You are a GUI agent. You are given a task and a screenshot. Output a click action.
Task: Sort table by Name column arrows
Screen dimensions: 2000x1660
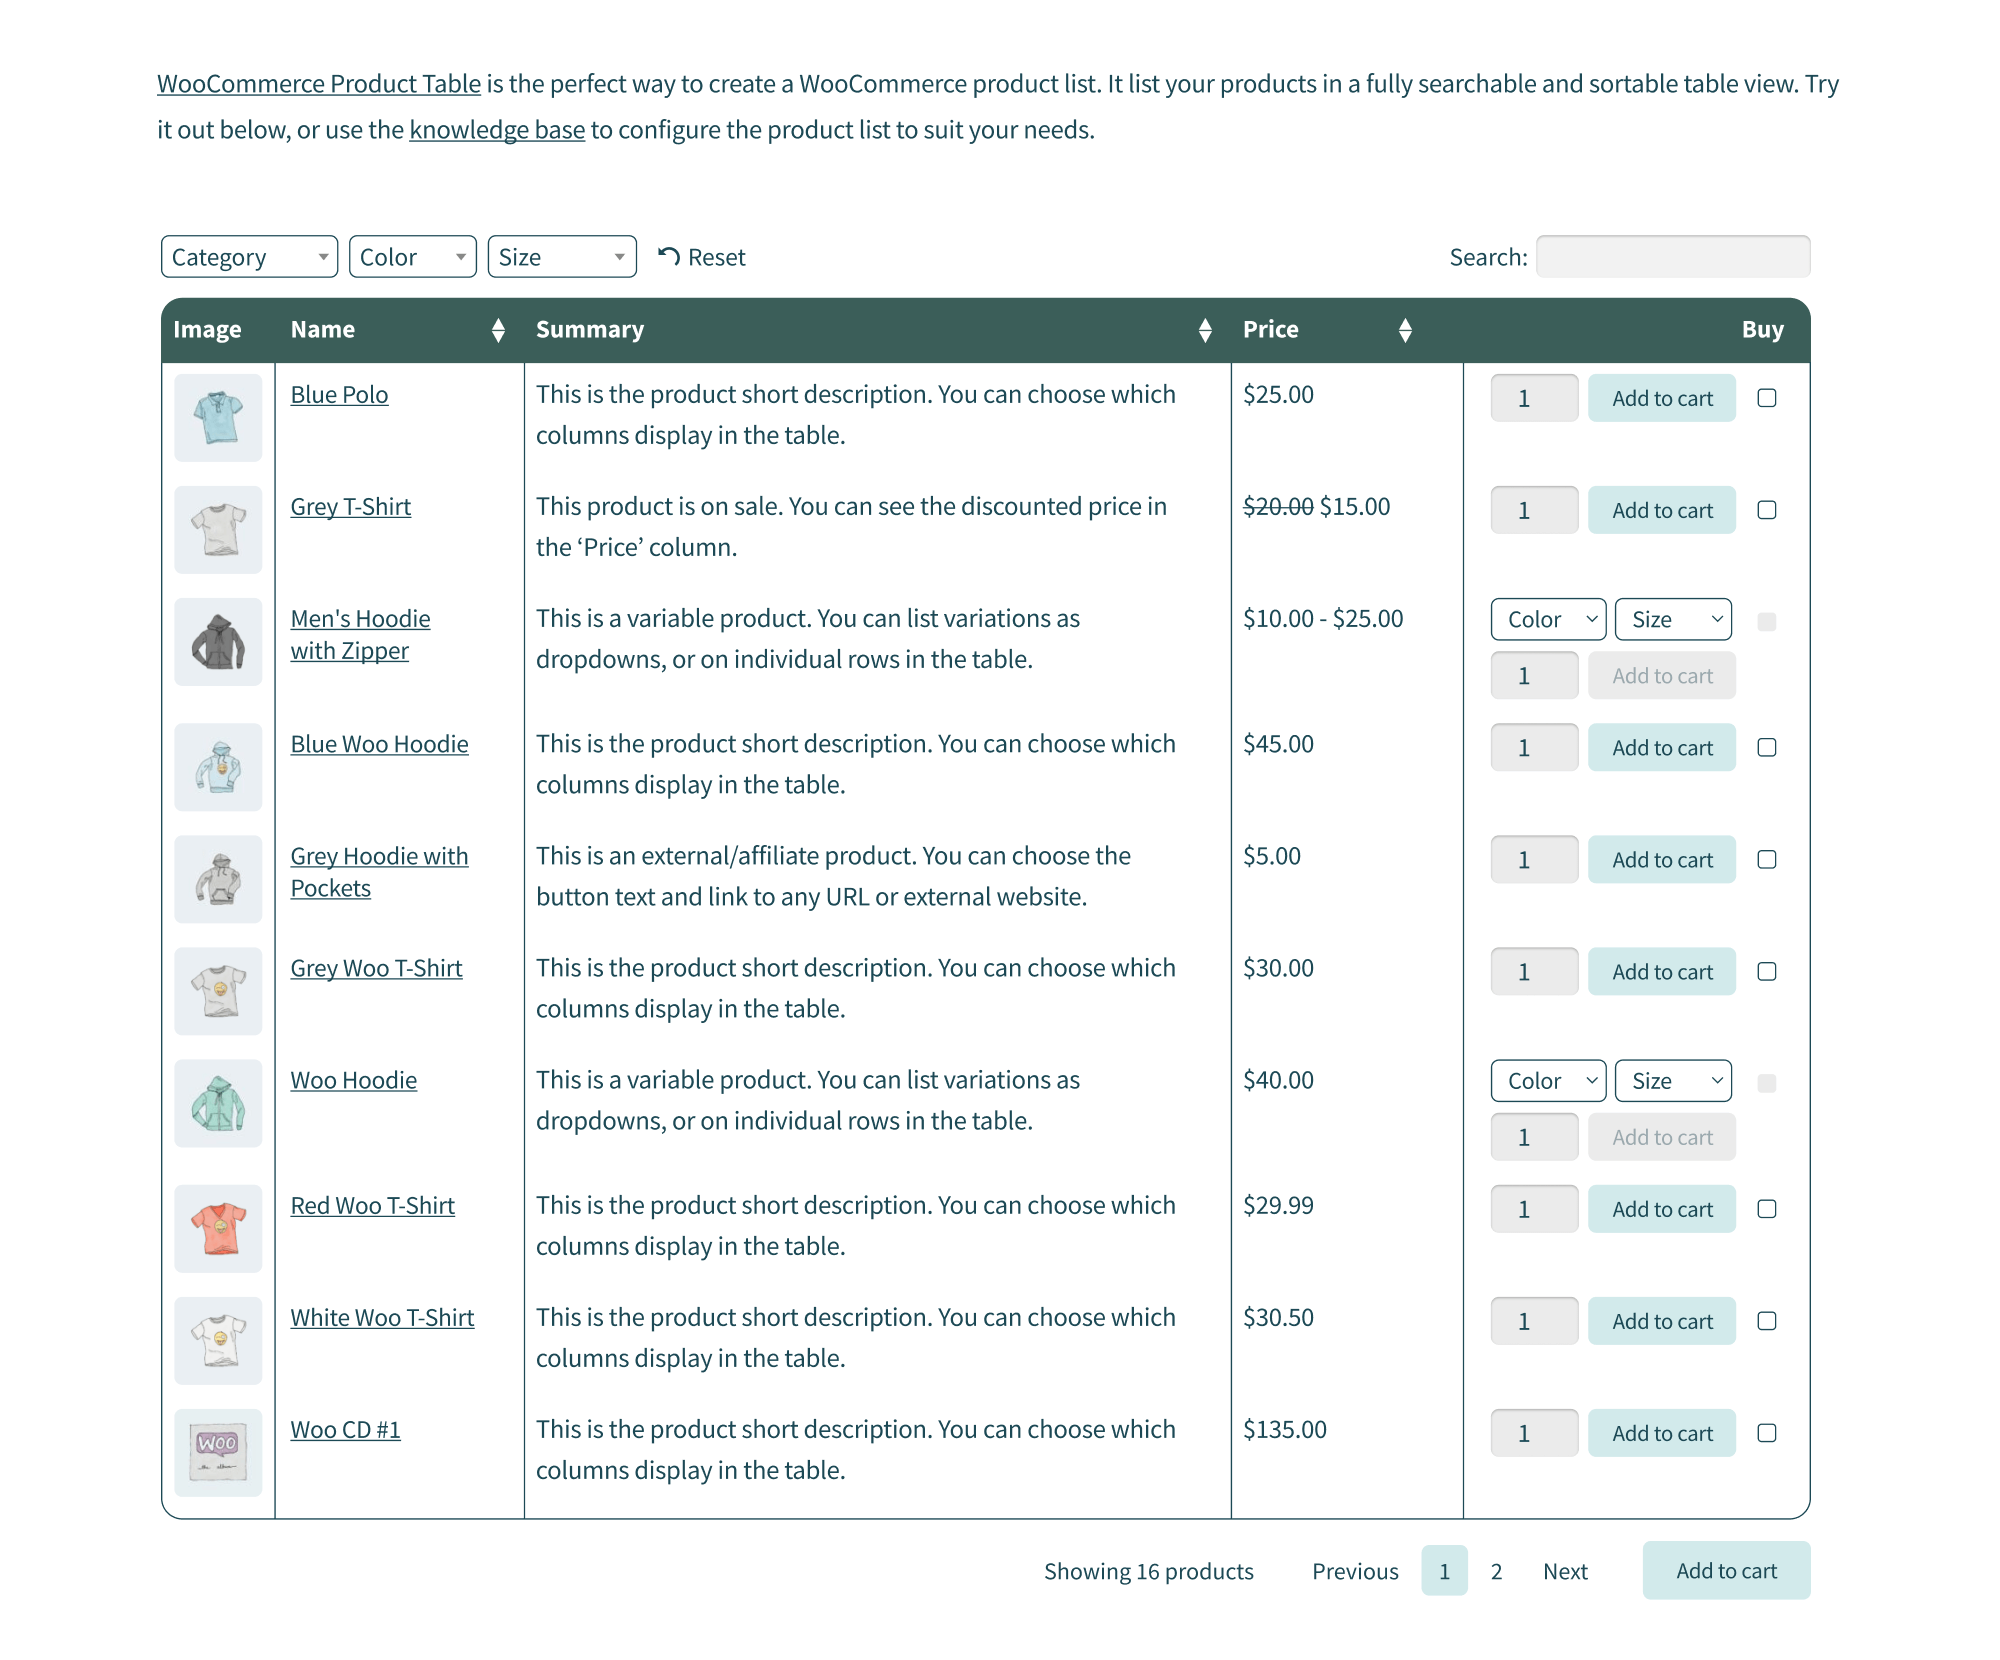pyautogui.click(x=498, y=330)
